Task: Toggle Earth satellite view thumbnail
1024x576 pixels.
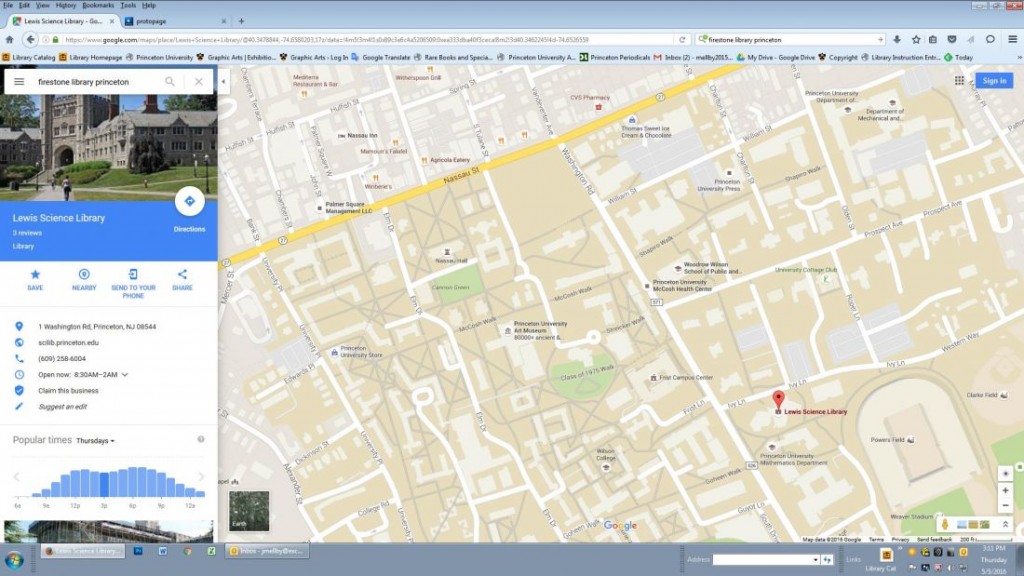Action: 248,510
